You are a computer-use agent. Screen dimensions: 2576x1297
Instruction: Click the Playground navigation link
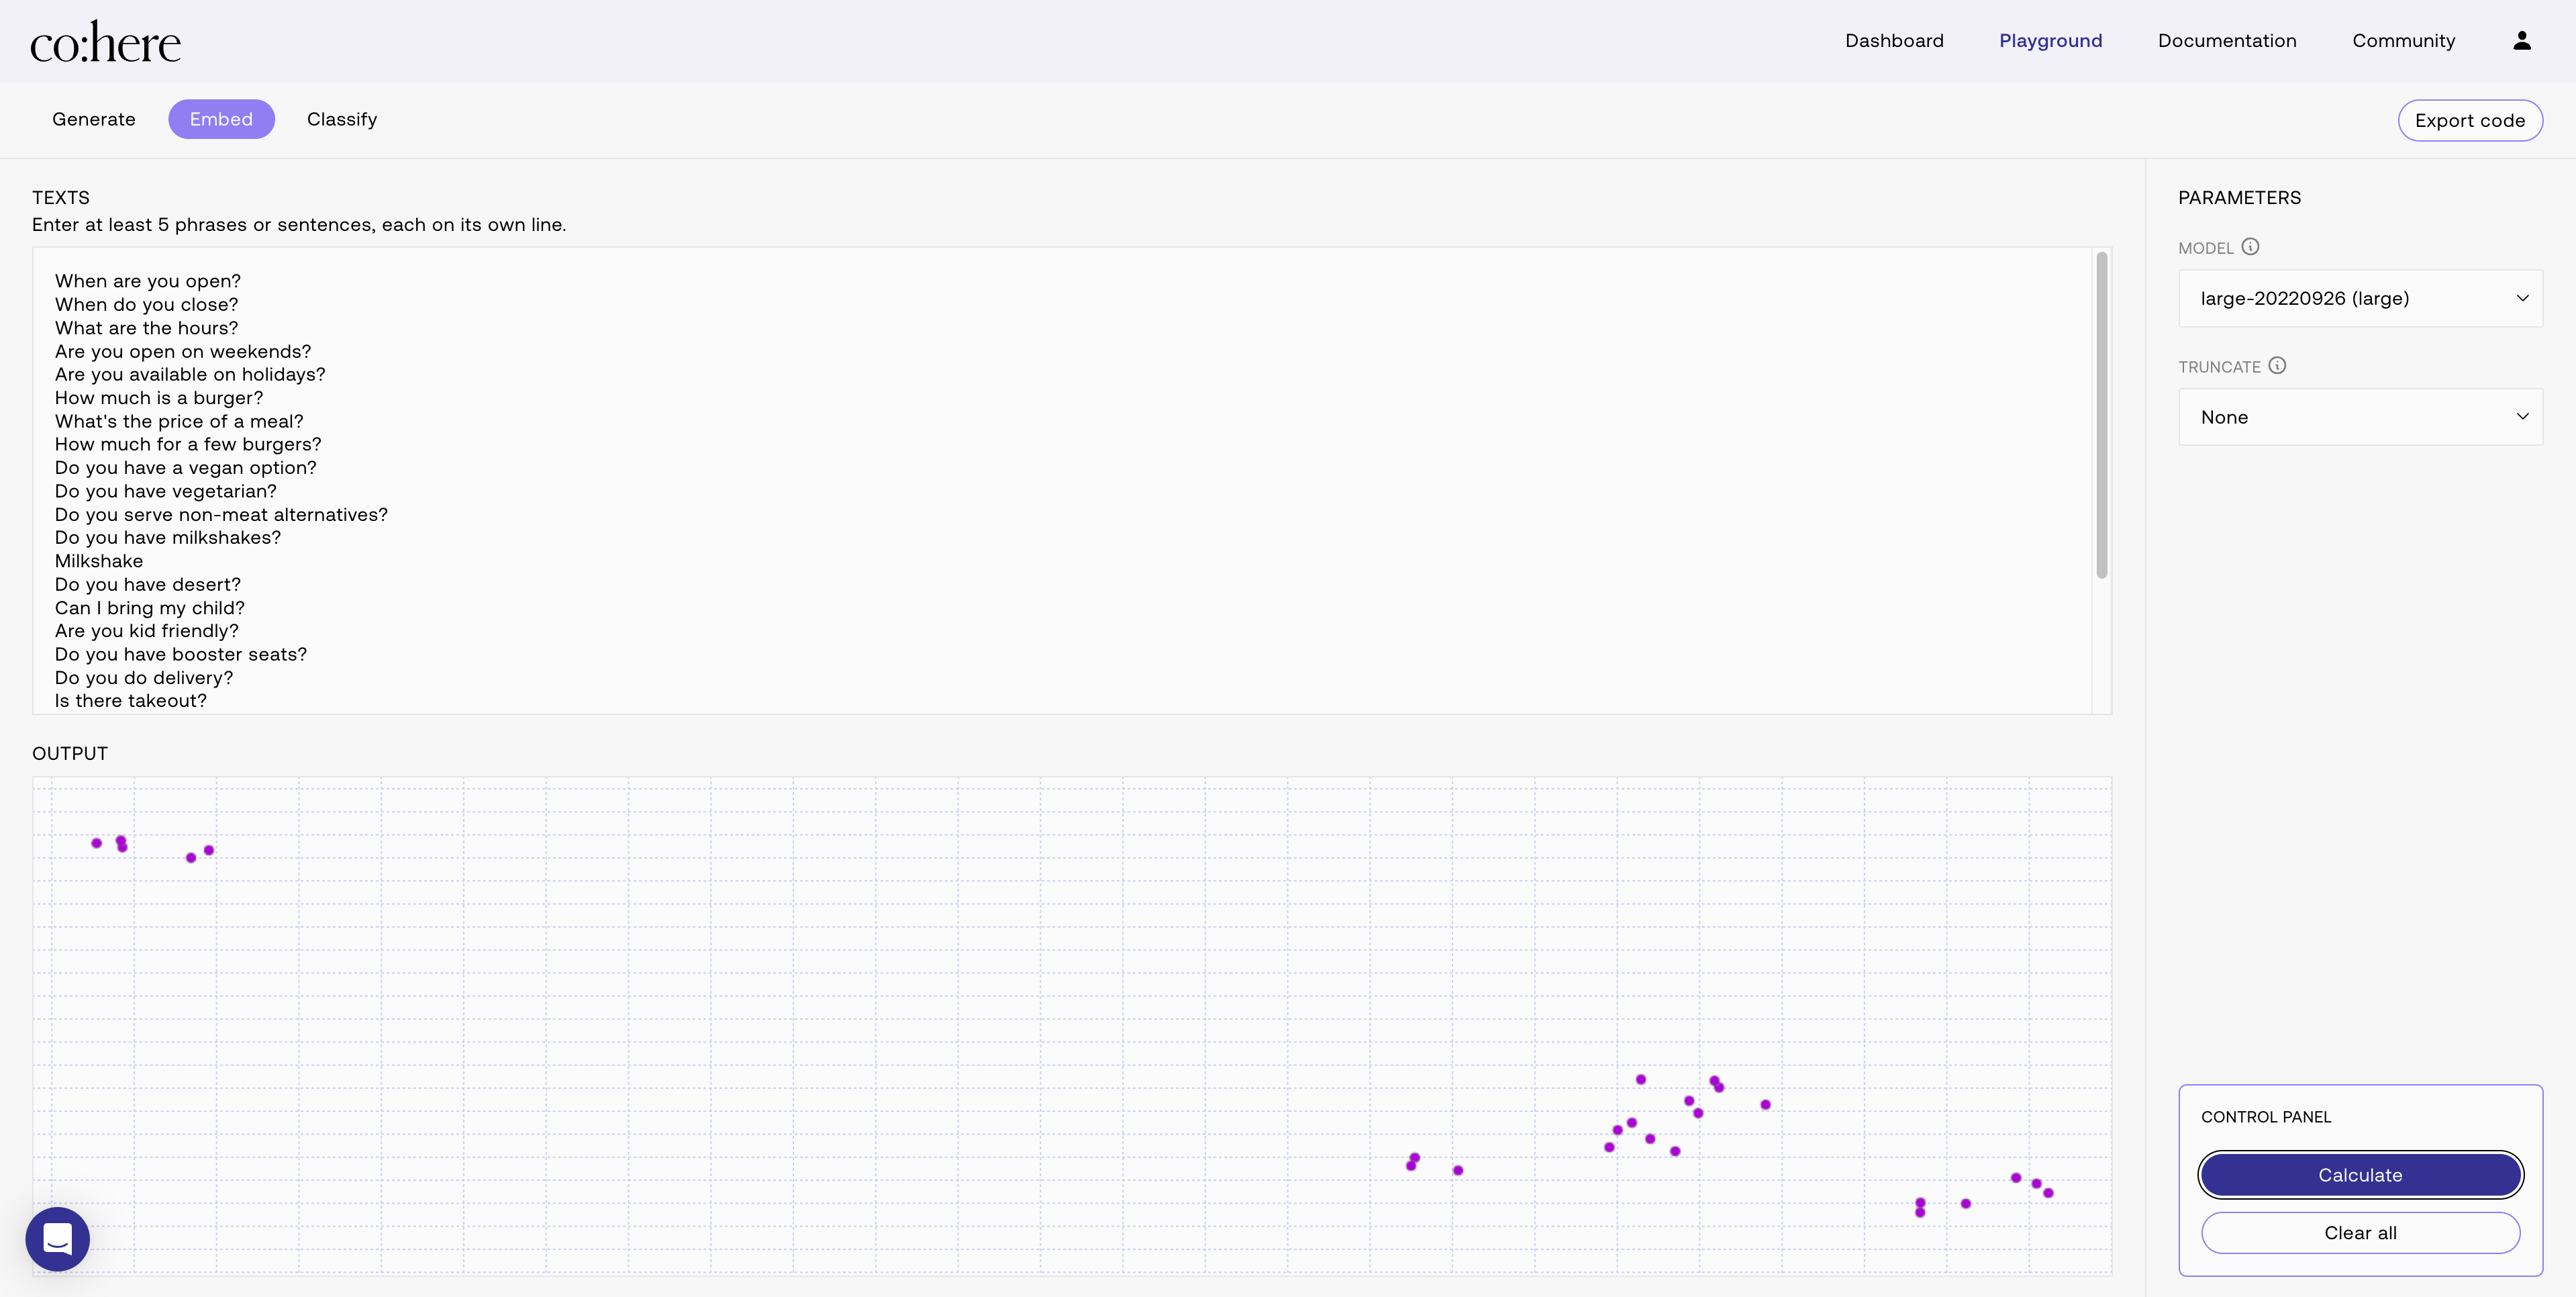[x=2050, y=41]
